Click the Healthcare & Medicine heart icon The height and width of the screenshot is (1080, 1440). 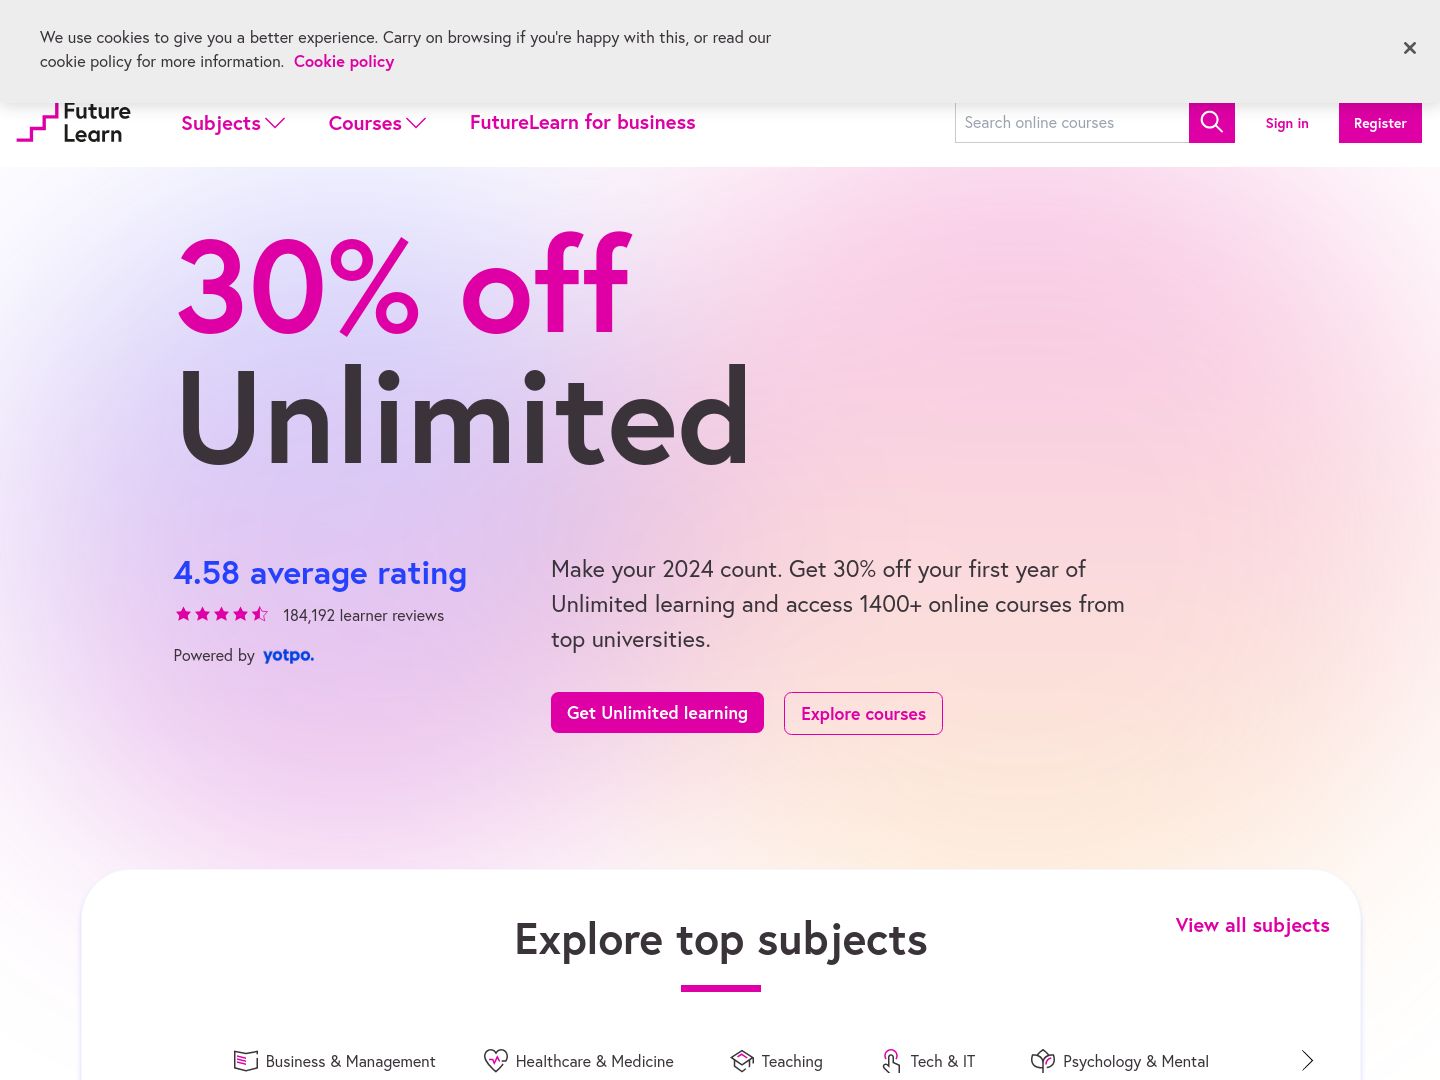pyautogui.click(x=495, y=1061)
